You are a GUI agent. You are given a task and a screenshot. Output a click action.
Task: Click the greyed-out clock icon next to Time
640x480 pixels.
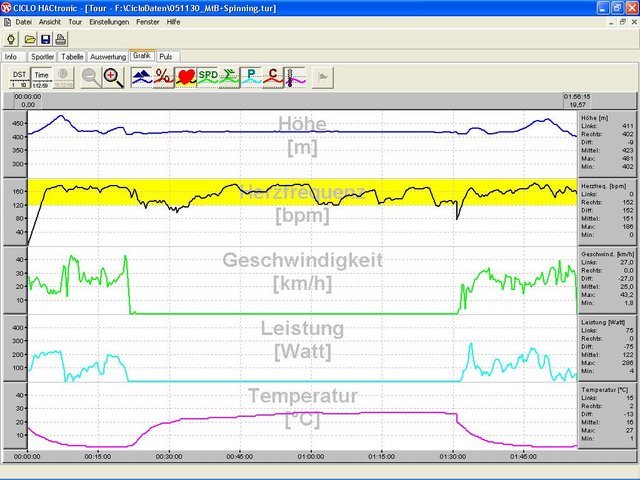tap(63, 78)
